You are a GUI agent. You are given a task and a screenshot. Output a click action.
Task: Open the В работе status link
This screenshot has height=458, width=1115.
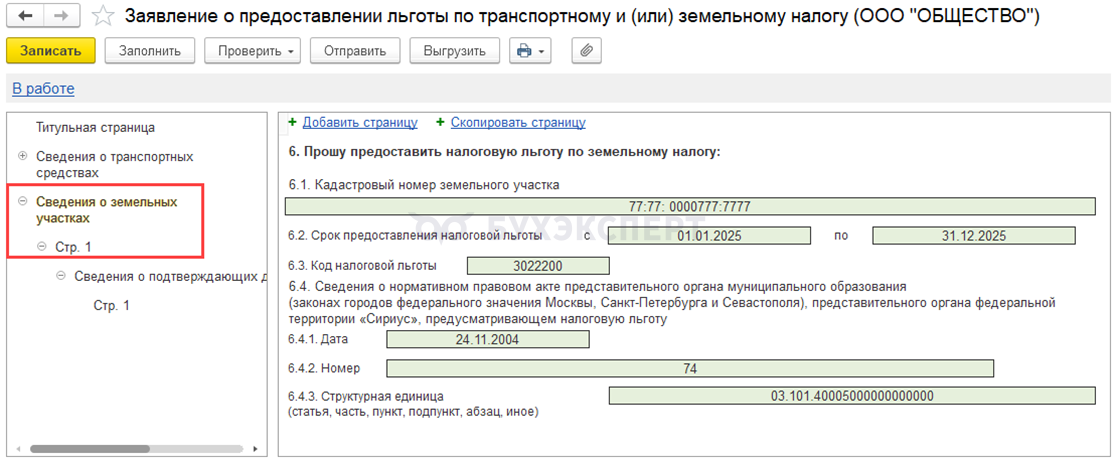43,89
